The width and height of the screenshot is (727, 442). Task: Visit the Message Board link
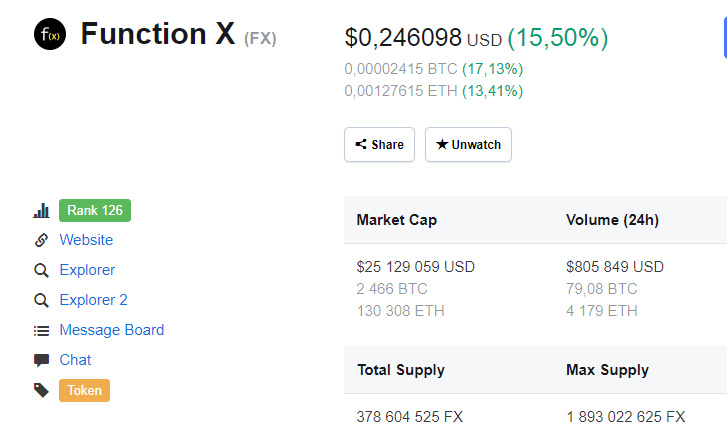pos(111,330)
